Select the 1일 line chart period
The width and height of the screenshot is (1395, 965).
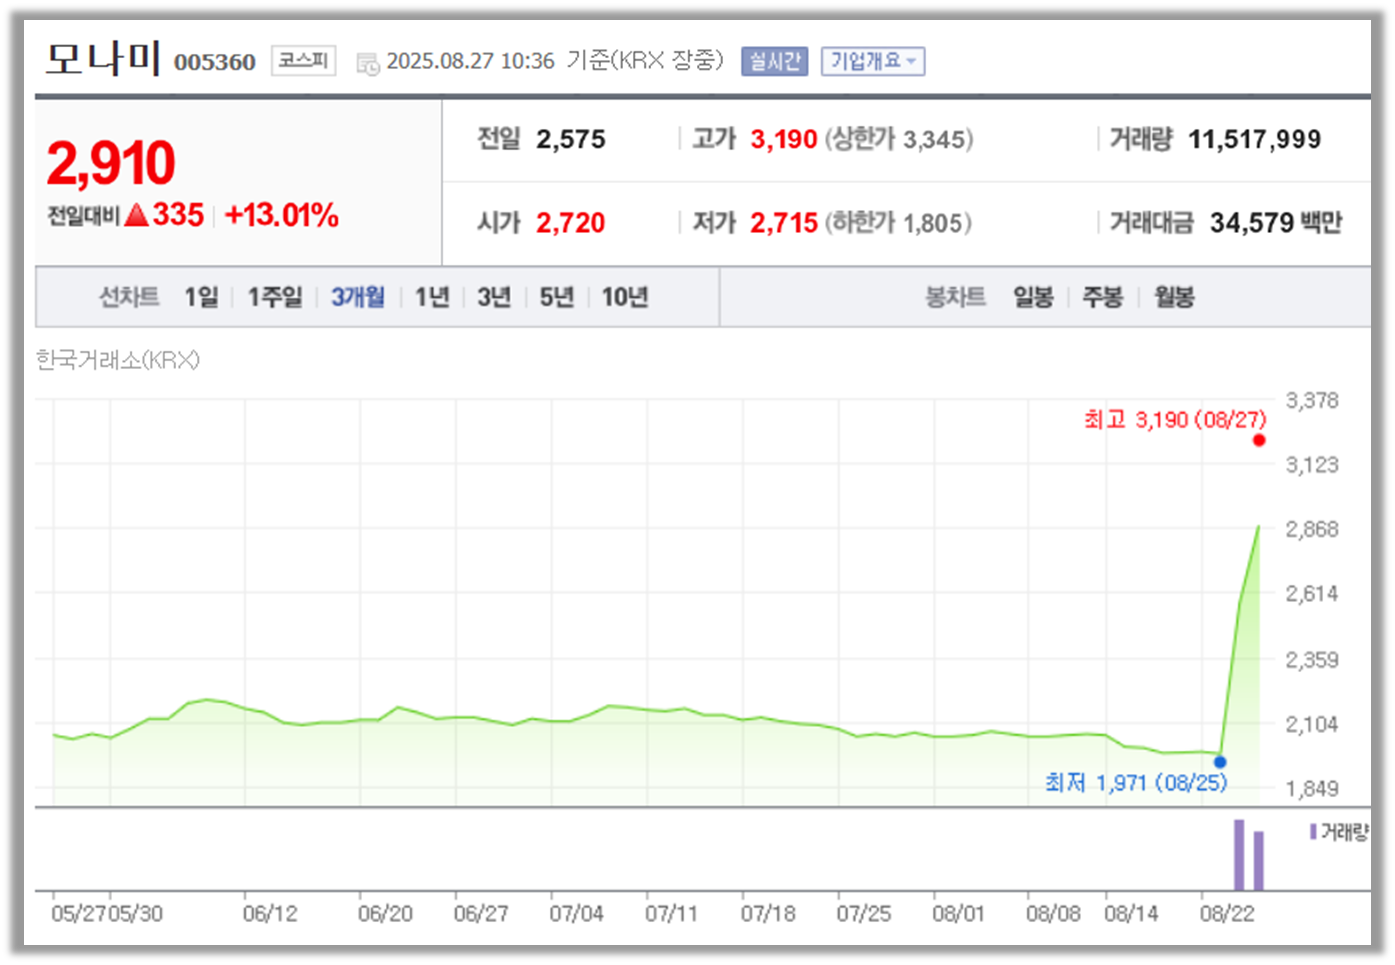[201, 297]
